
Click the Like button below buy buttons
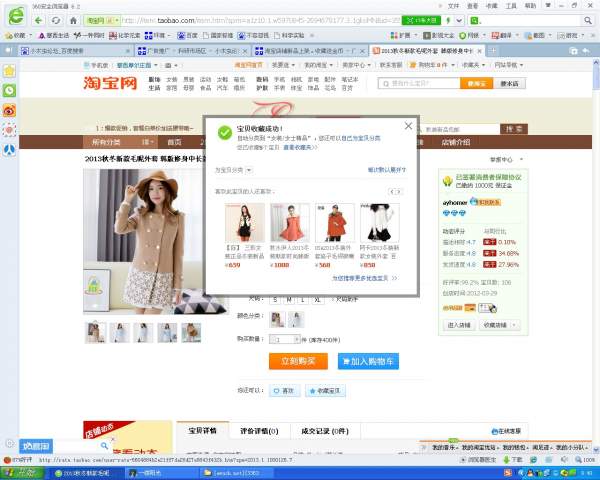click(284, 391)
